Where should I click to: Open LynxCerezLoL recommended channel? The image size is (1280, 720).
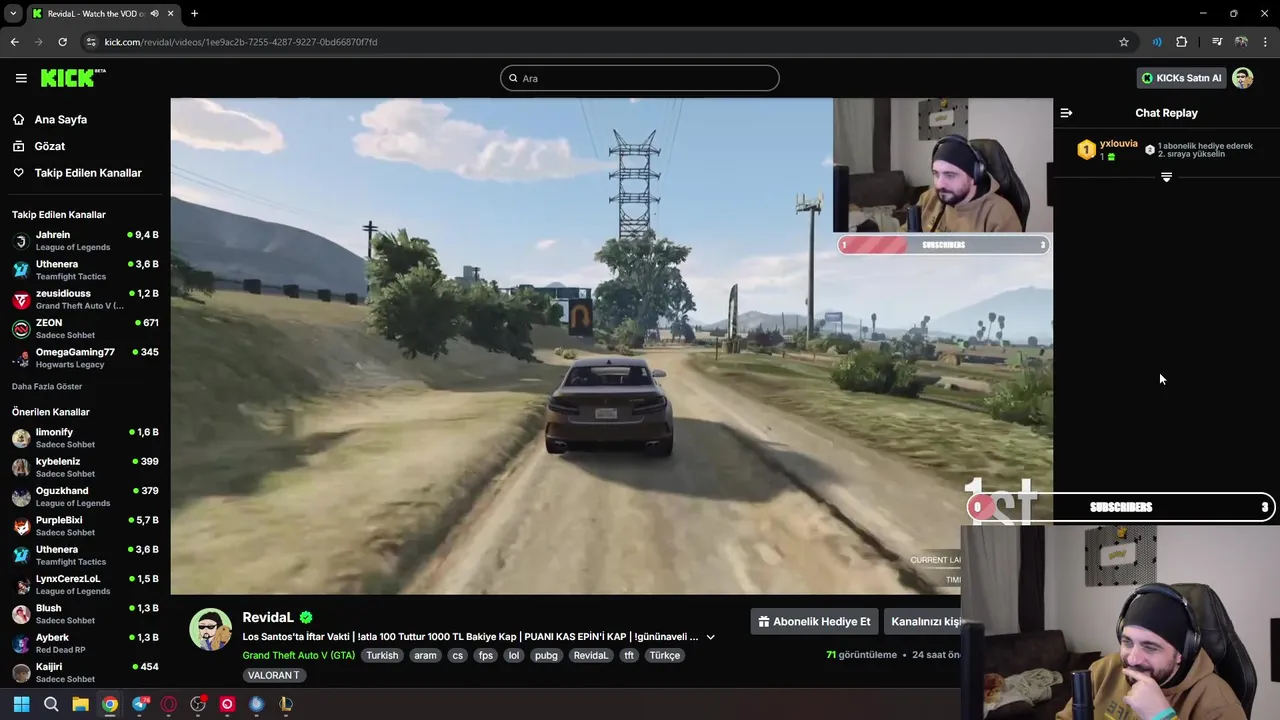click(x=85, y=584)
